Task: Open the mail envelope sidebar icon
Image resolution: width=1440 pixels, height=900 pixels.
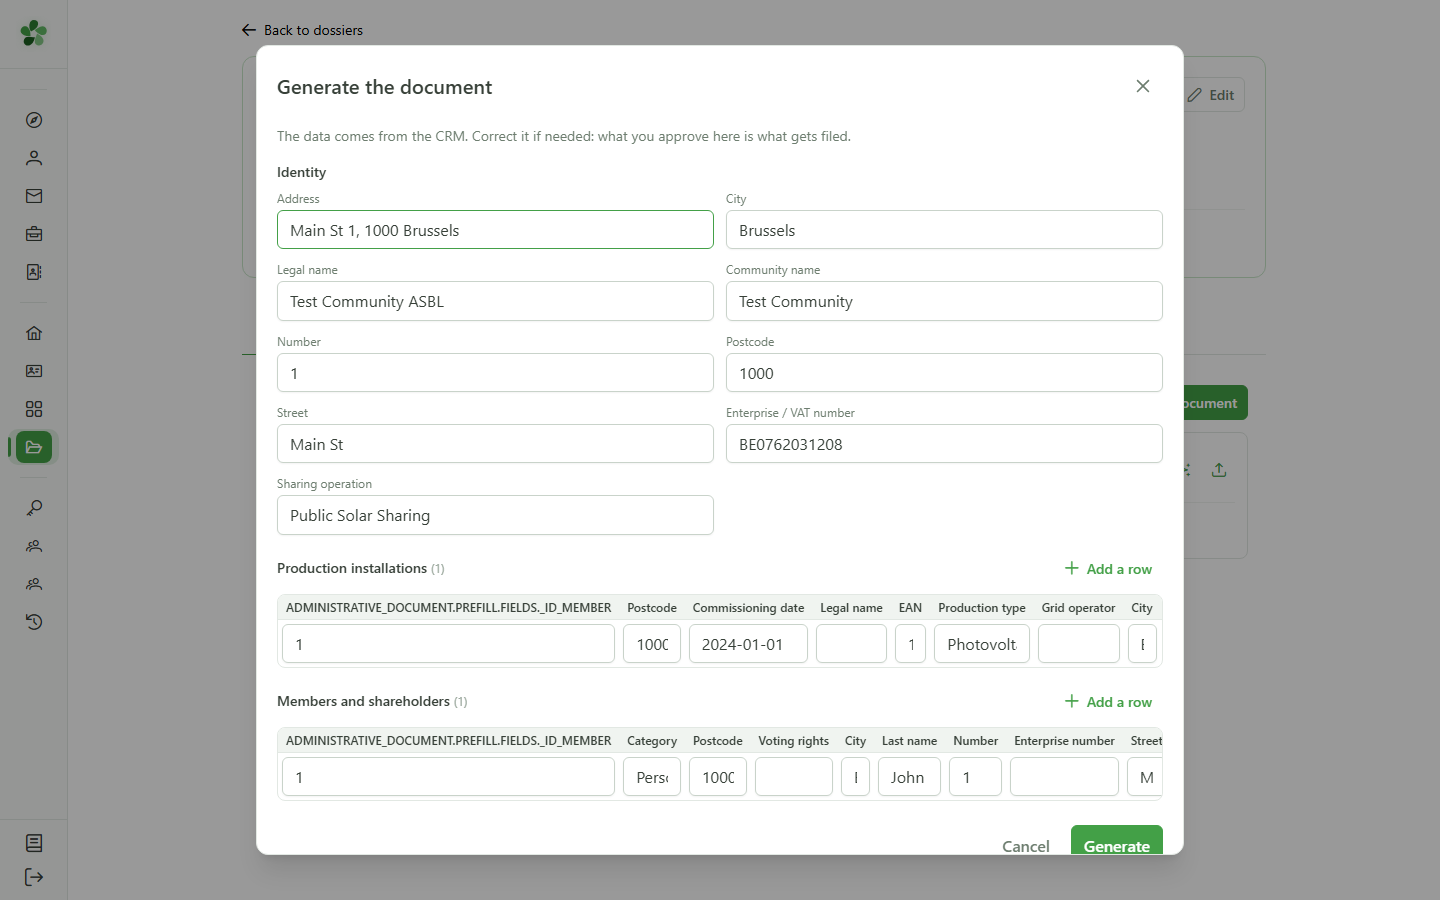Action: click(34, 196)
